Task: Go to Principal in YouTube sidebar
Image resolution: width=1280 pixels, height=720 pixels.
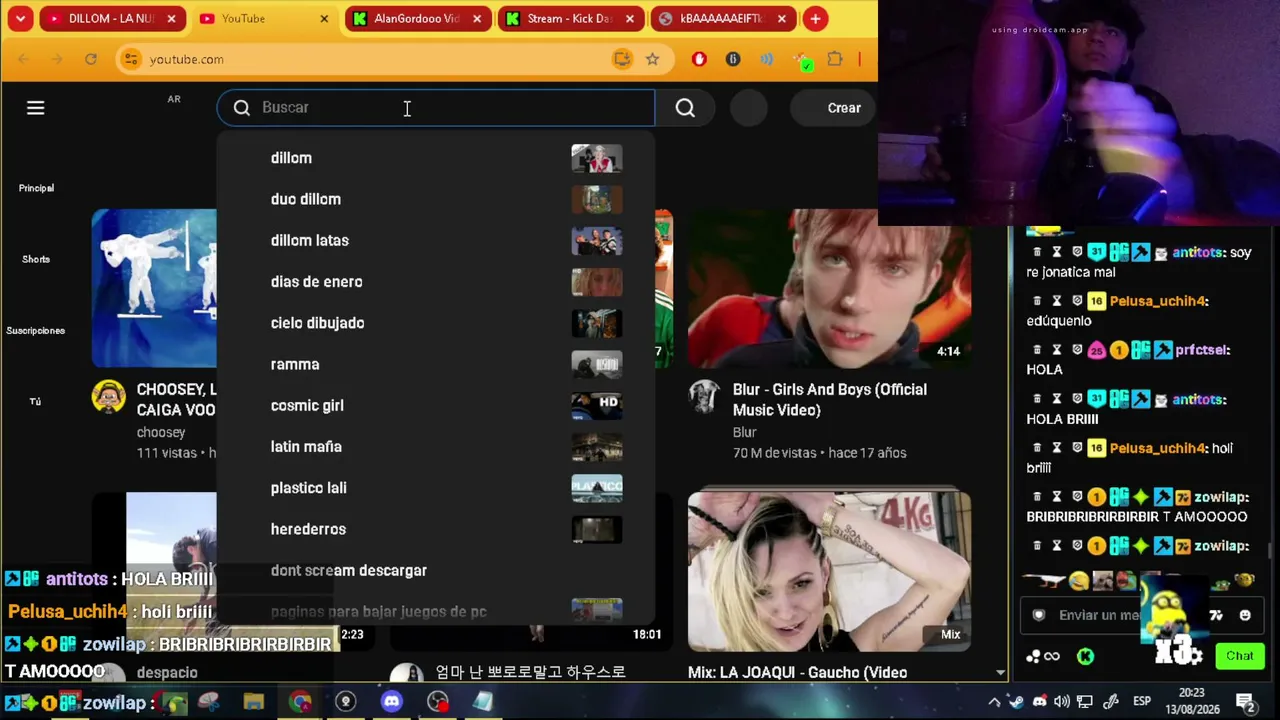Action: click(36, 188)
